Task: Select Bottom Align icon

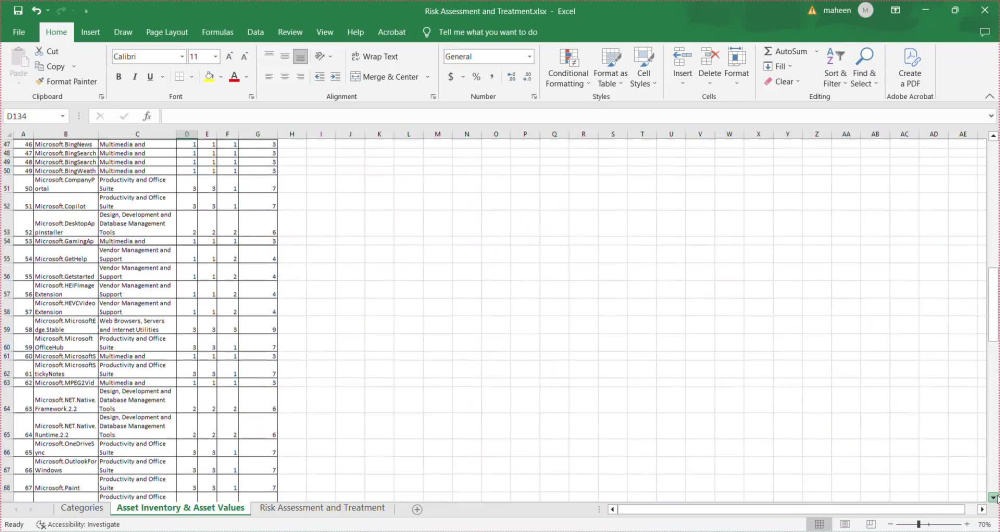Action: [x=300, y=57]
